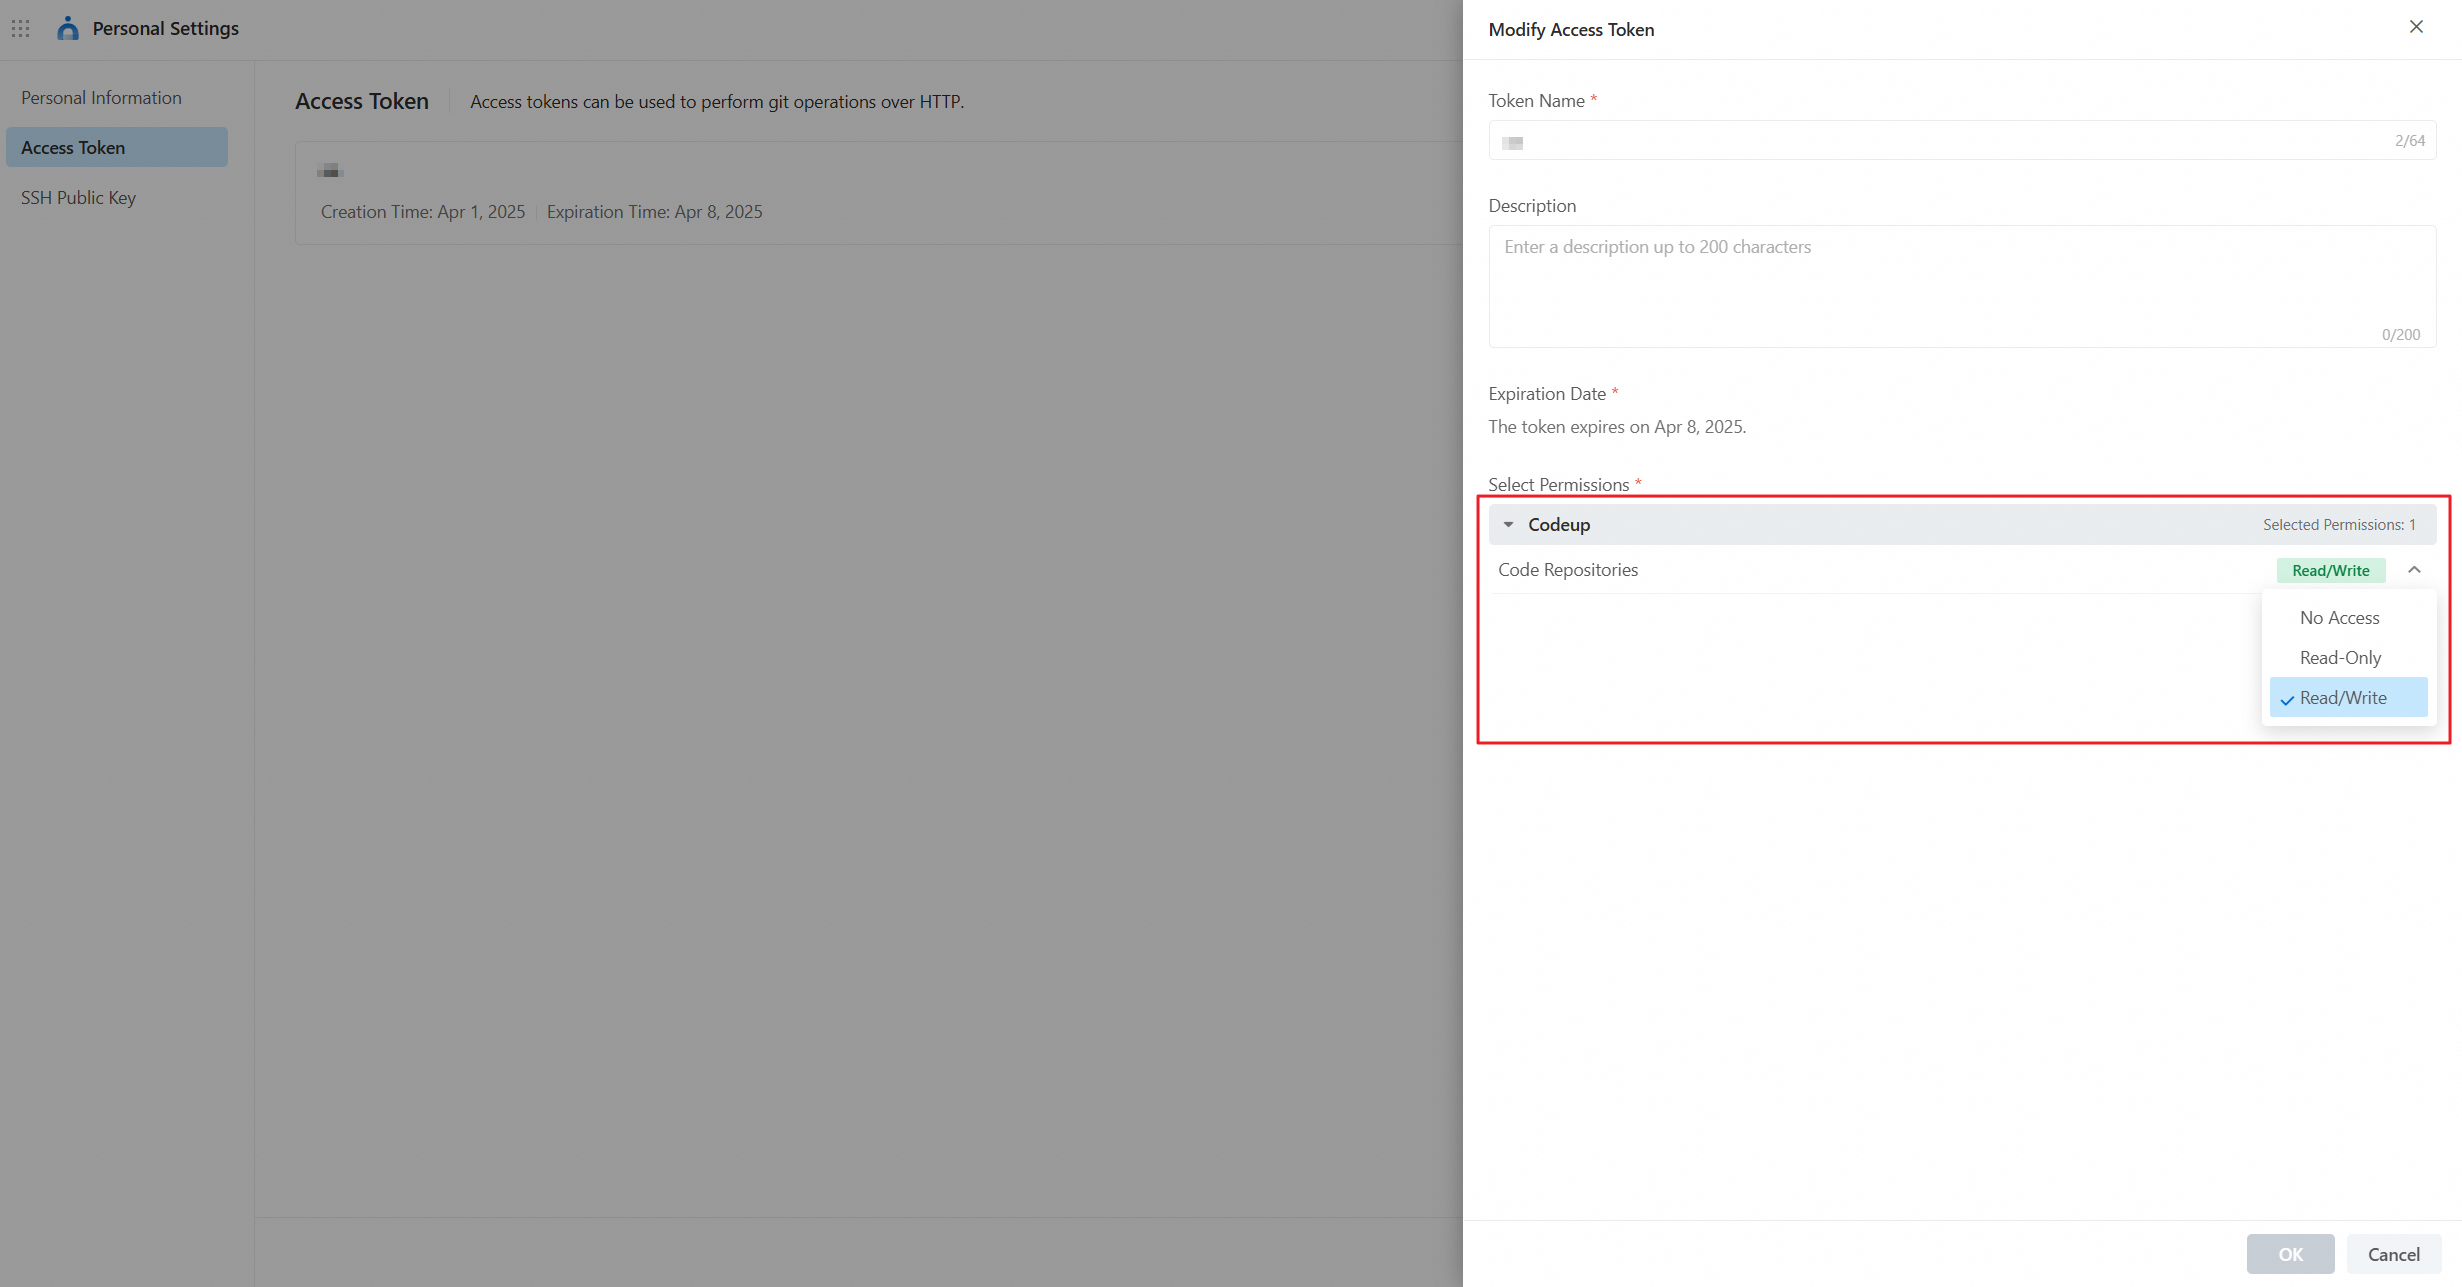Collapse the Codeup permissions group
2462x1287 pixels.
tap(1508, 524)
